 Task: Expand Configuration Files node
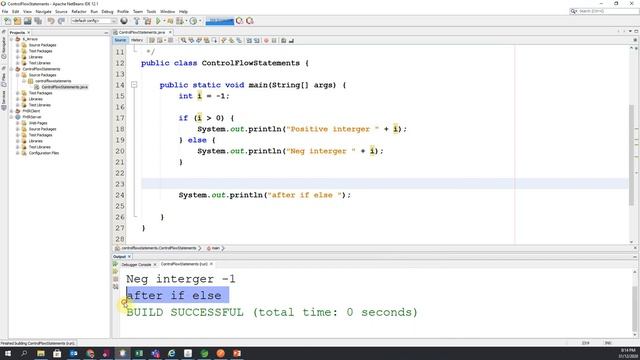pyautogui.click(x=18, y=153)
